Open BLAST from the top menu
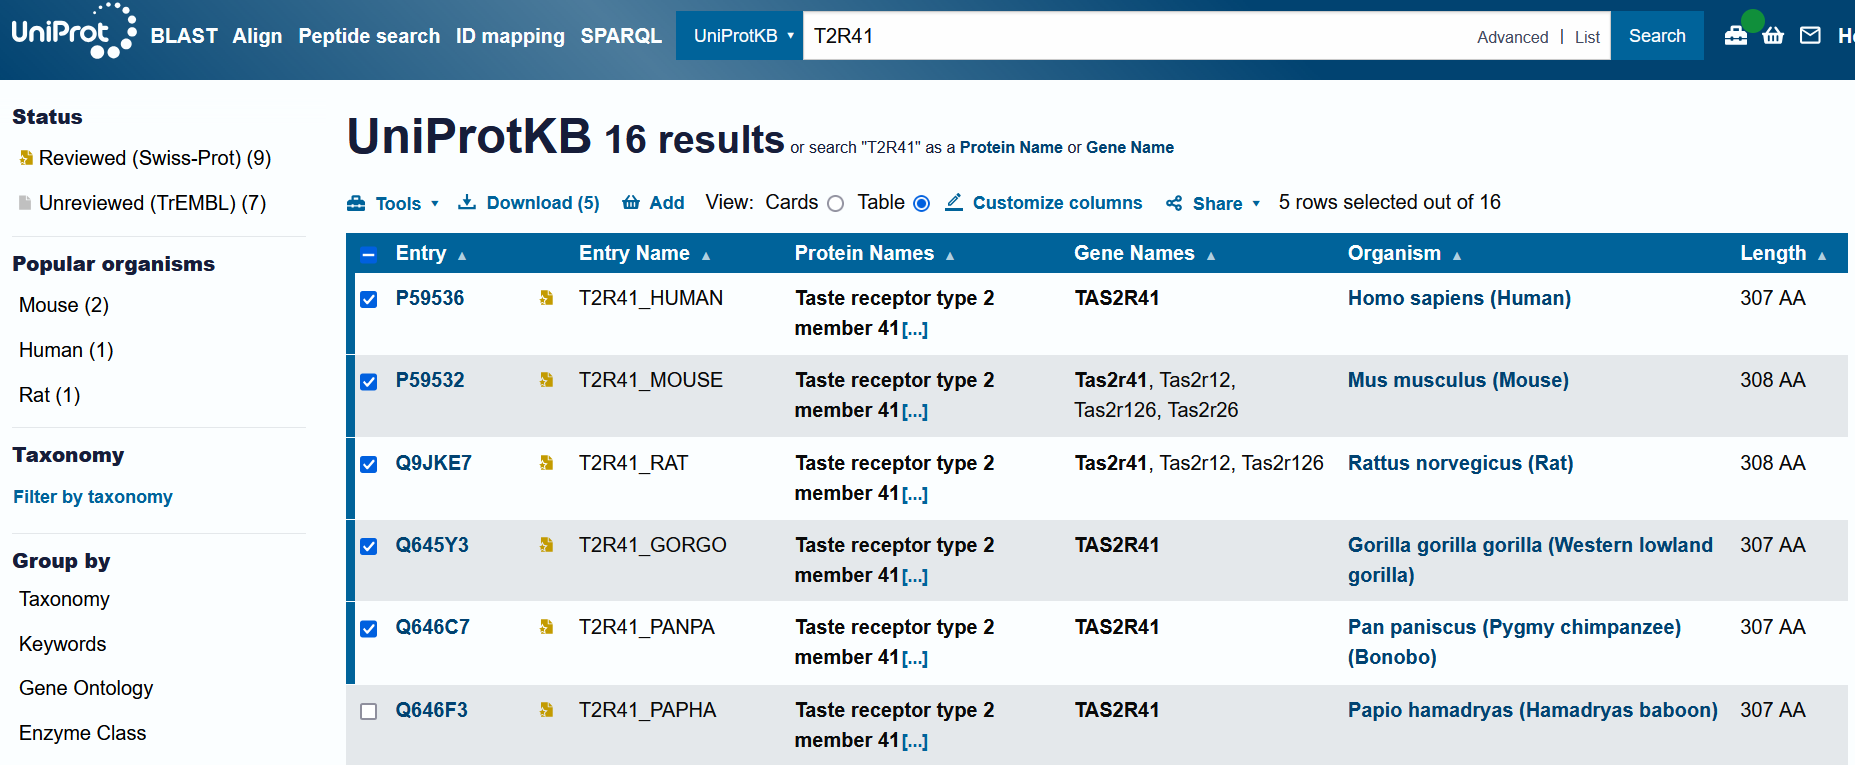Screen dimensions: 1855x765 click(x=184, y=36)
